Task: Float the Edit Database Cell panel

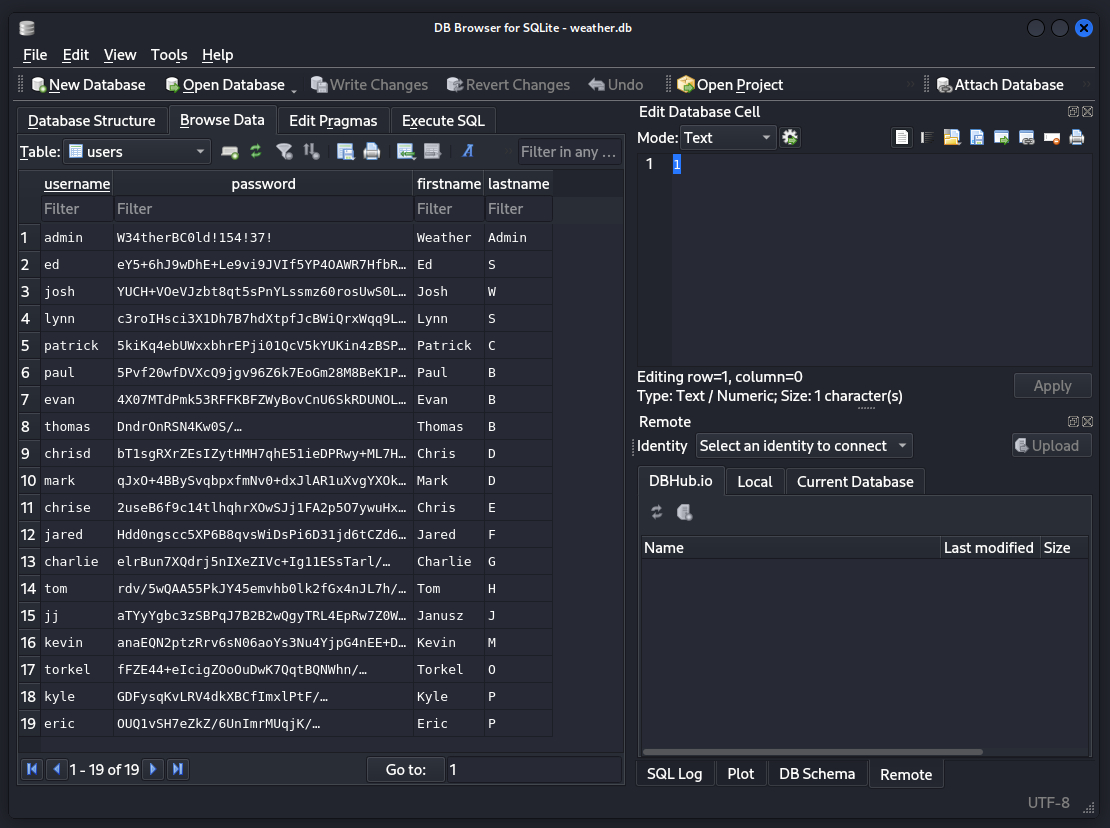Action: pyautogui.click(x=1073, y=112)
